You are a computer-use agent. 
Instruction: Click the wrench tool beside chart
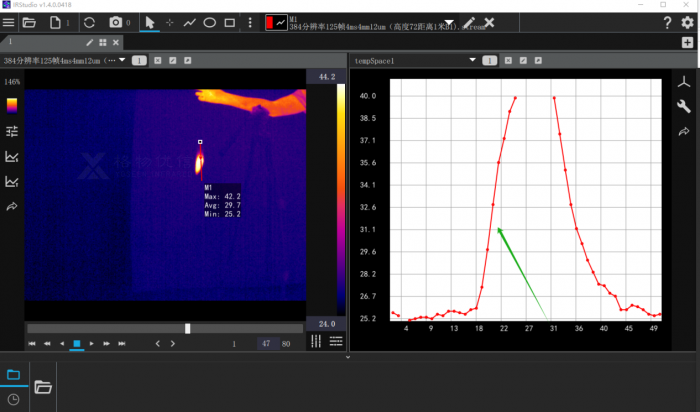[x=684, y=107]
